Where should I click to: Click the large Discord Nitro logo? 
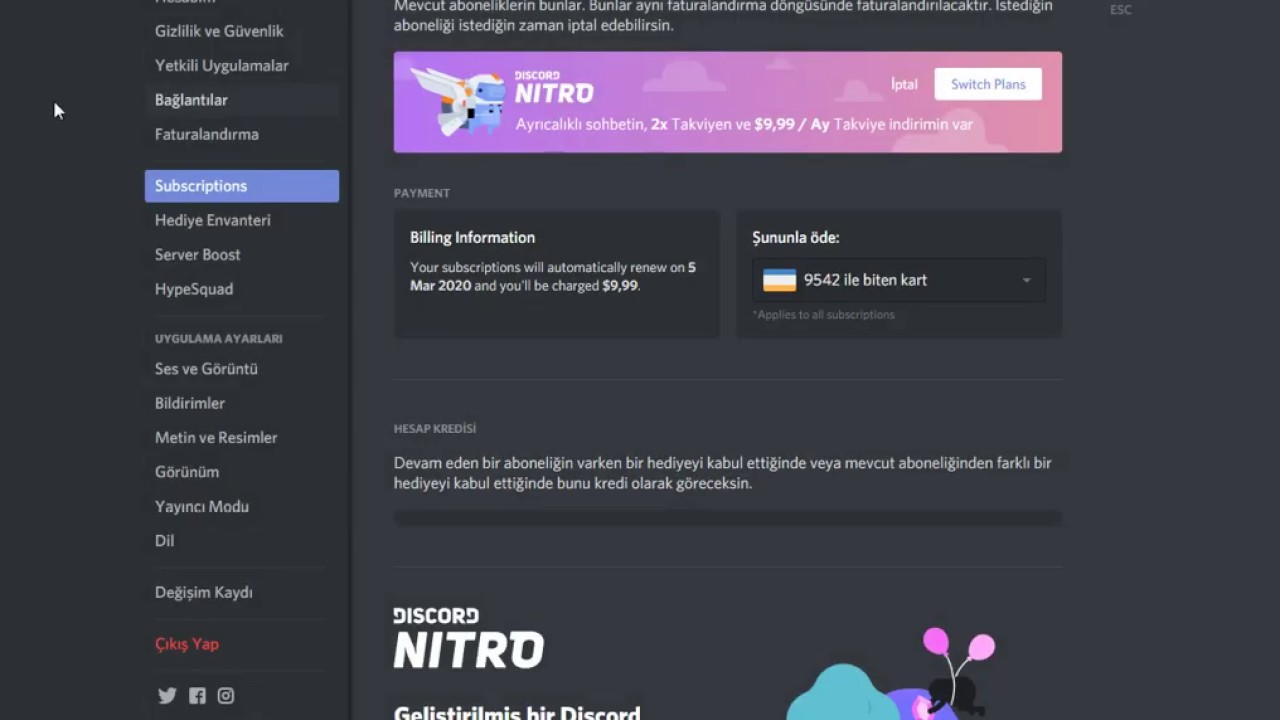tap(468, 637)
